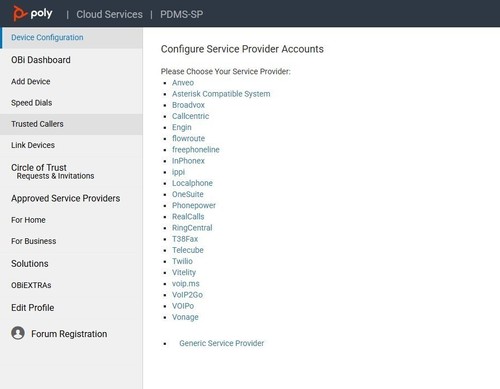Open Circle of Trust requests
Screen dimensions: 500x389
pyautogui.click(x=53, y=171)
